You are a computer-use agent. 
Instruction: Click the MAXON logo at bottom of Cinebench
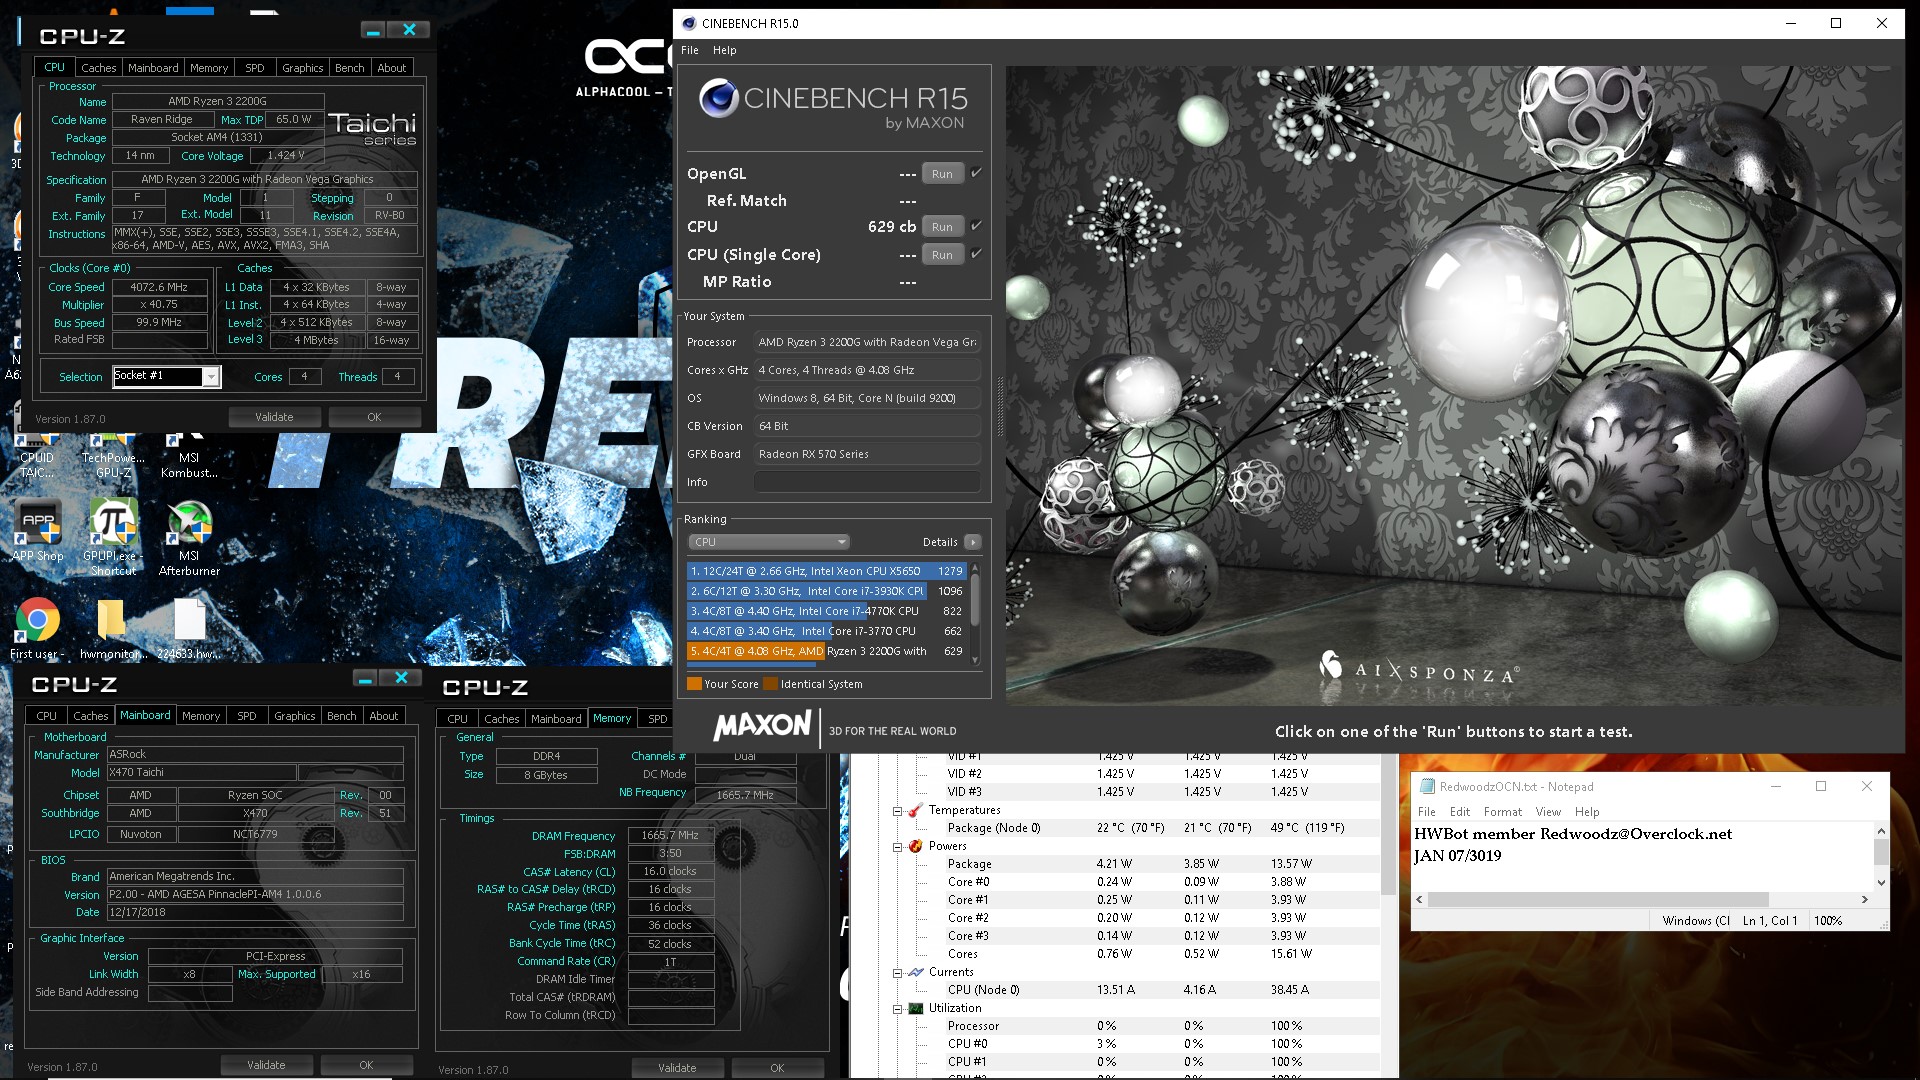(x=762, y=726)
